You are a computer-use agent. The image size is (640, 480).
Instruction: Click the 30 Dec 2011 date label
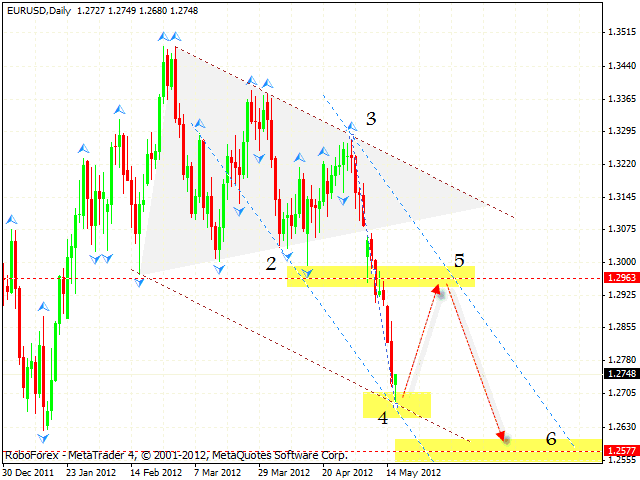click(28, 473)
